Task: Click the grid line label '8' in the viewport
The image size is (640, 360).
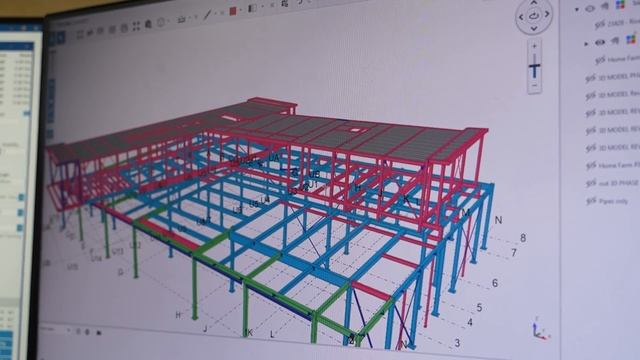Action: pyautogui.click(x=523, y=238)
